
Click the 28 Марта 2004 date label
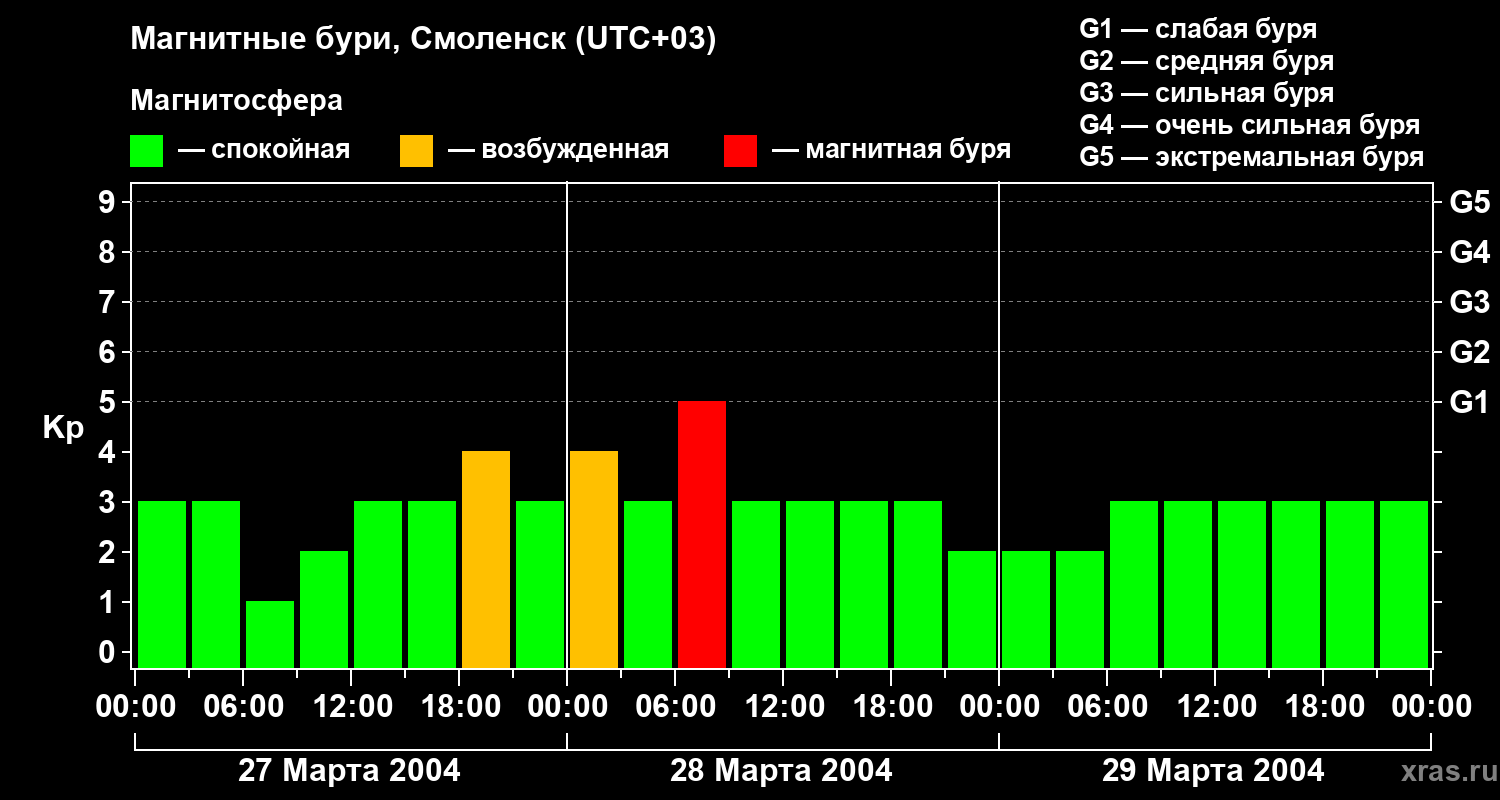781,771
